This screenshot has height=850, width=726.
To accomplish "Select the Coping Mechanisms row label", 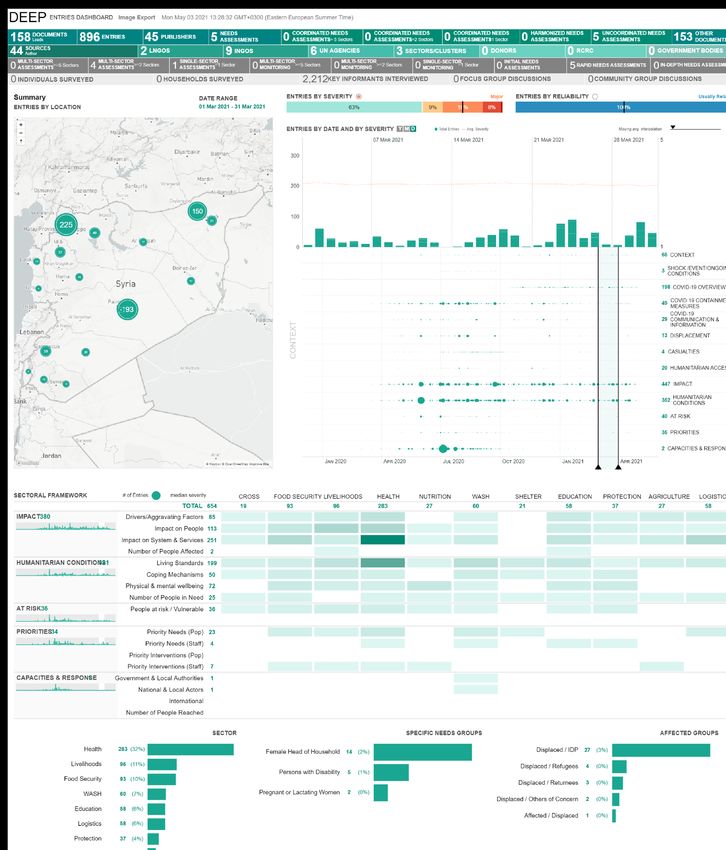I will (x=175, y=575).
